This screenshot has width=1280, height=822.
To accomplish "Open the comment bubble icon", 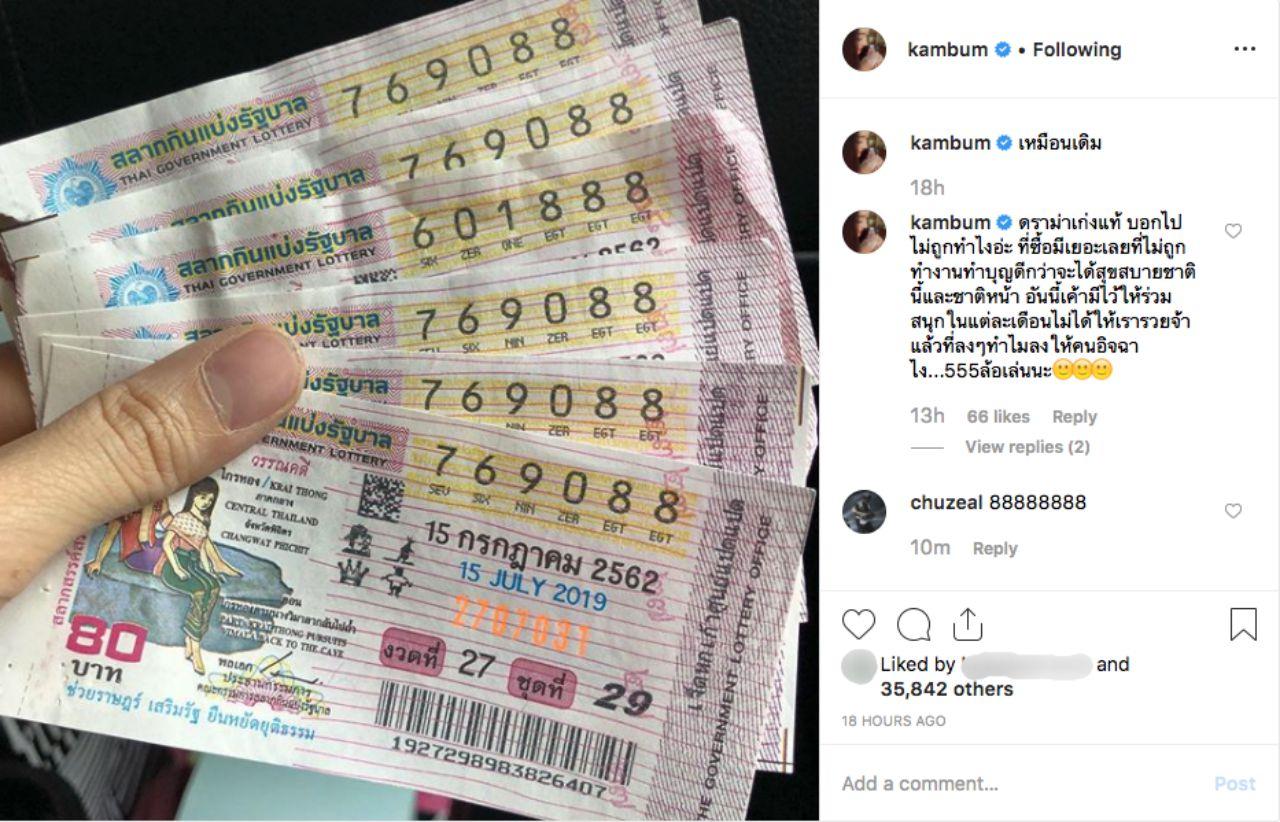I will (913, 624).
